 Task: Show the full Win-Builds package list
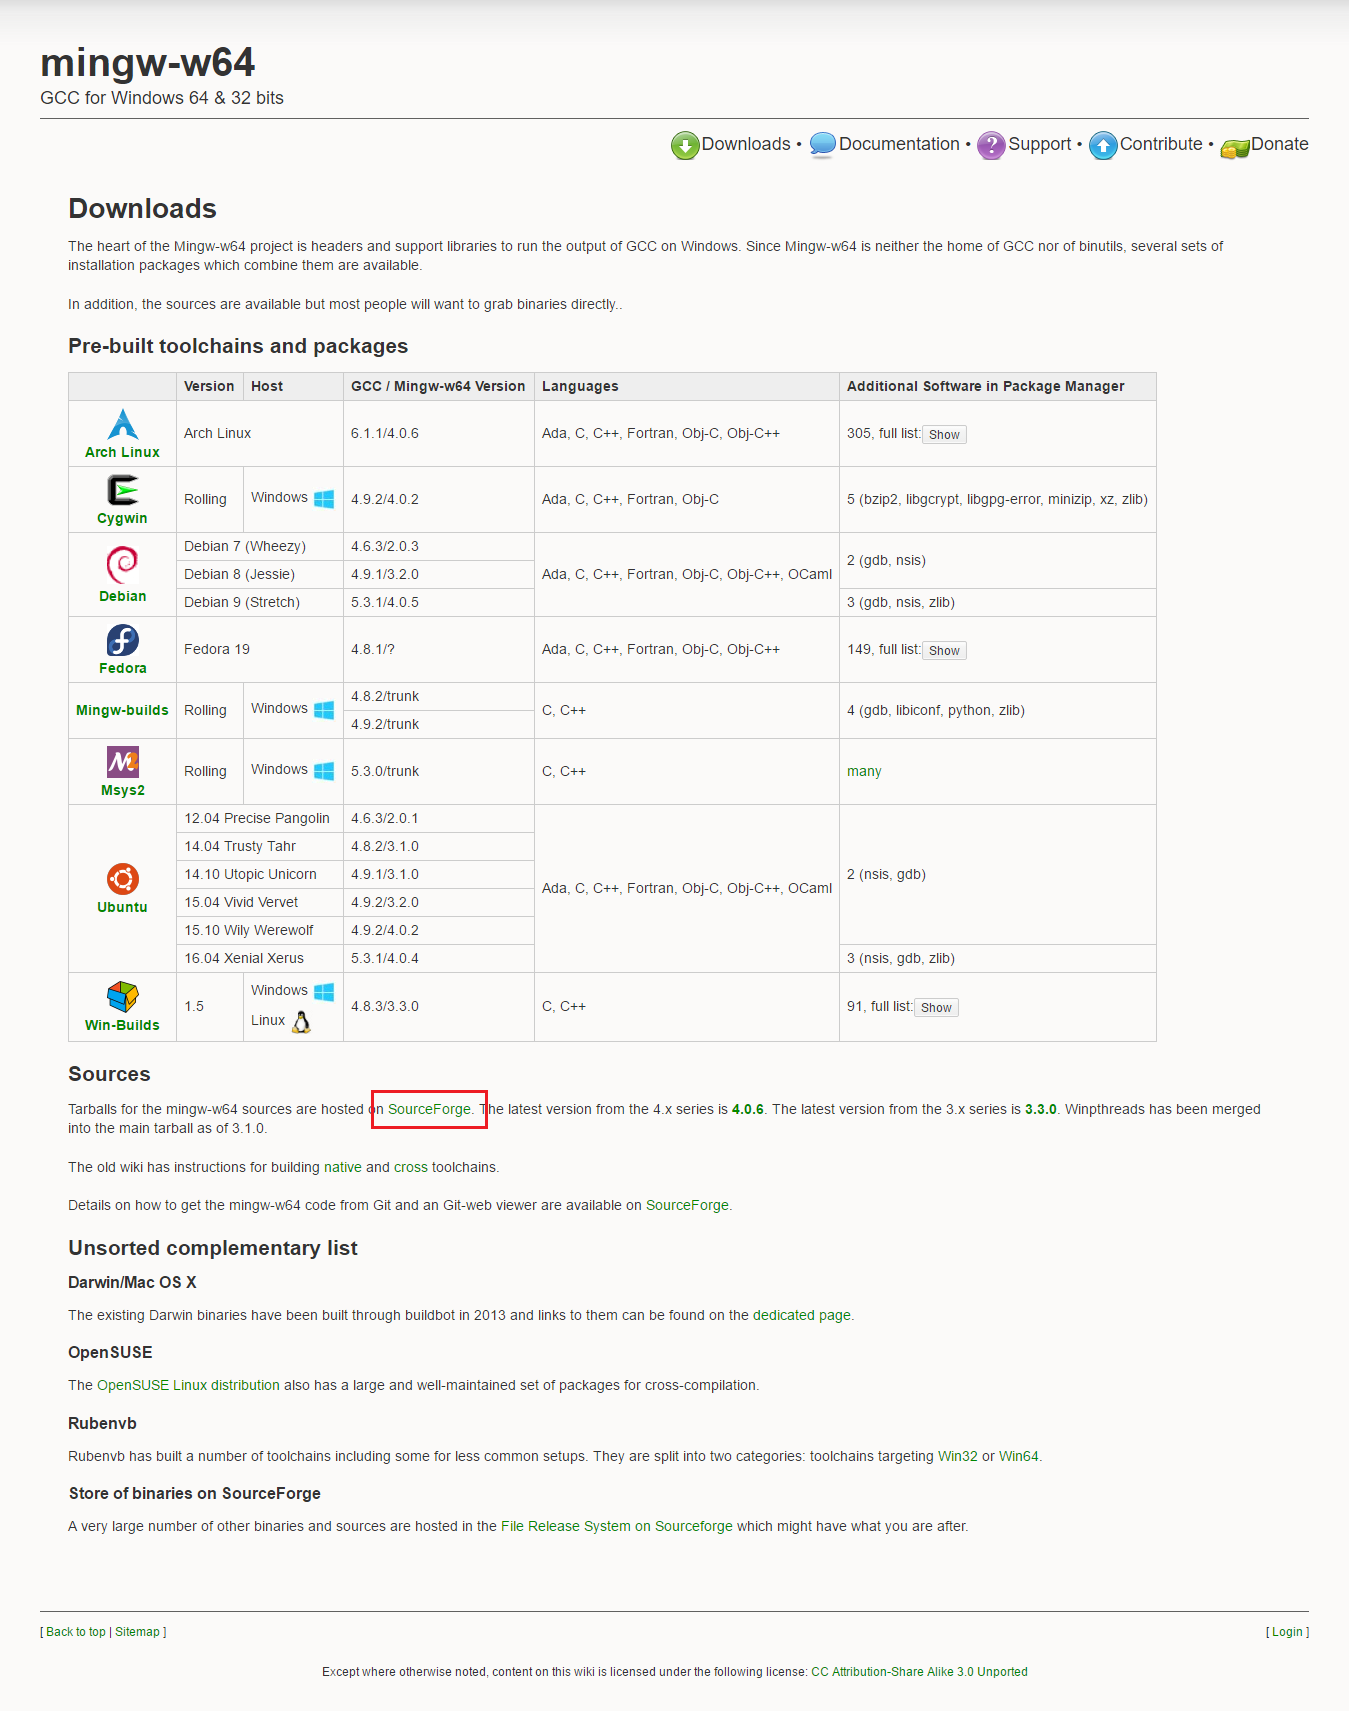(936, 1008)
